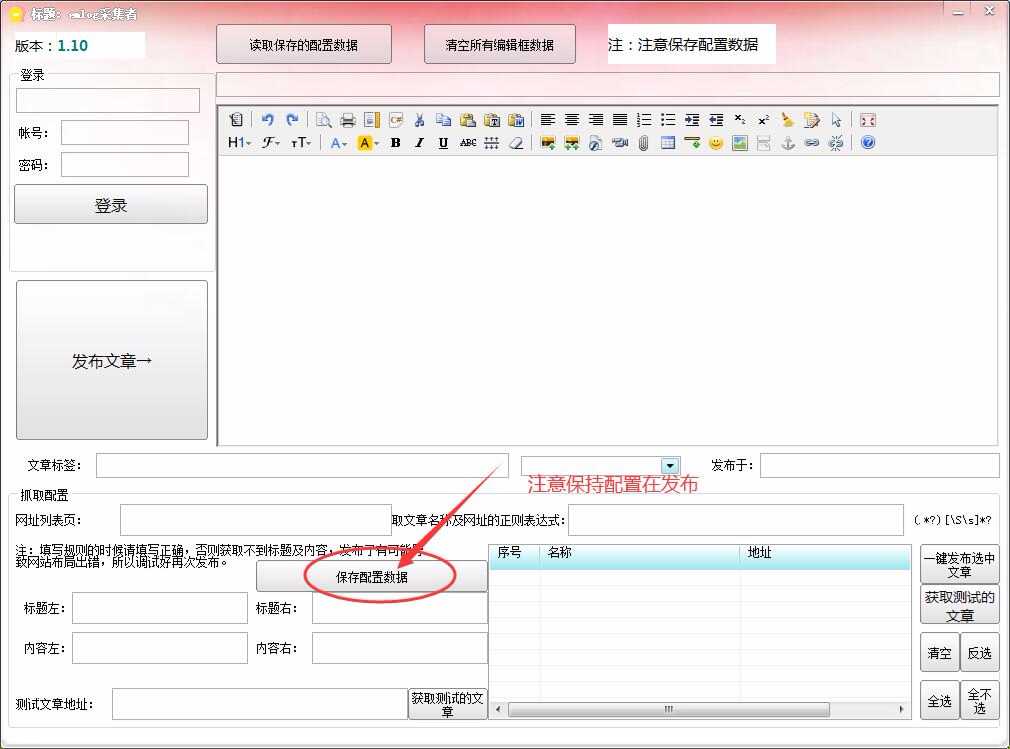Click the 发布文章 button
Image resolution: width=1010 pixels, height=749 pixels.
click(111, 361)
